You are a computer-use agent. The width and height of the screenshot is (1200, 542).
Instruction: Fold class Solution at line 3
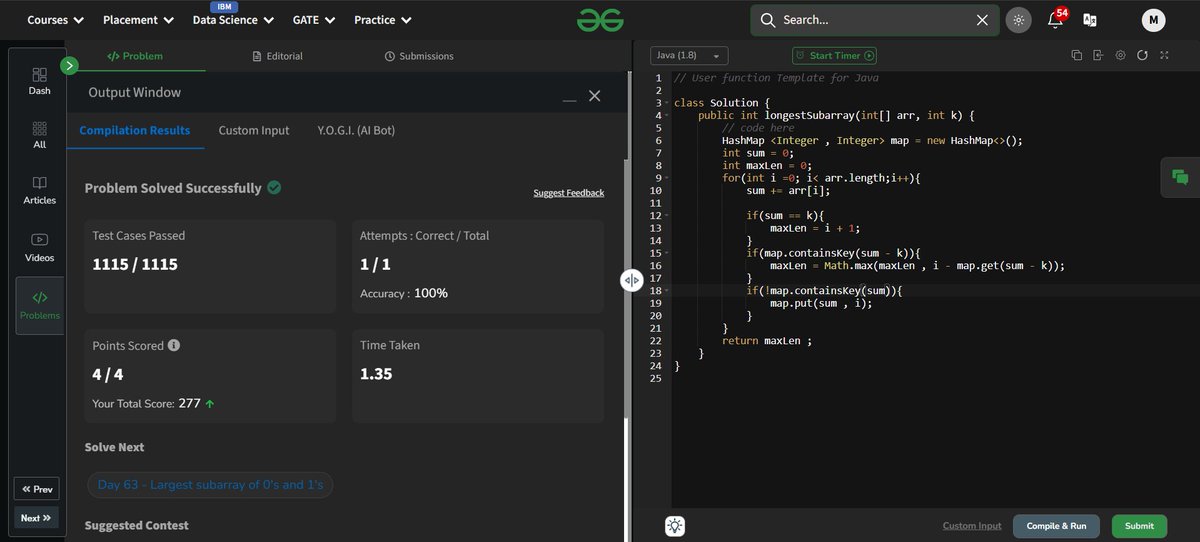pyautogui.click(x=666, y=103)
